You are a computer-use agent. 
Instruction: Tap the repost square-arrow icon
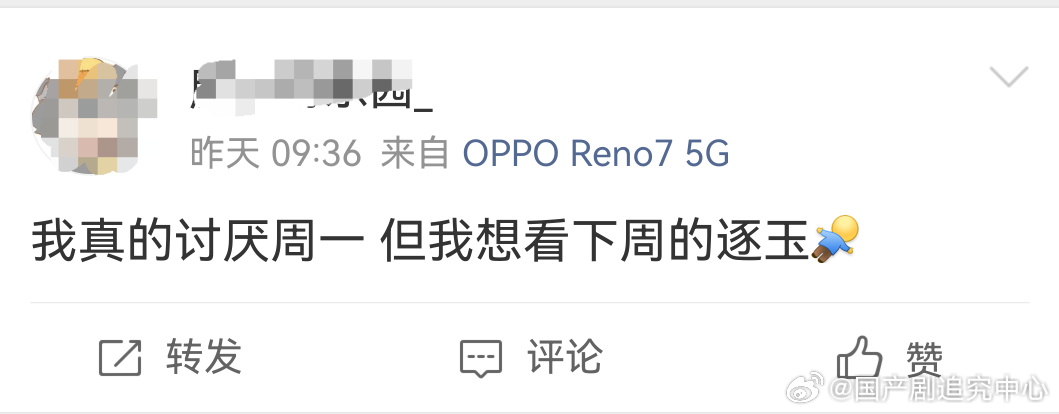(x=120, y=357)
